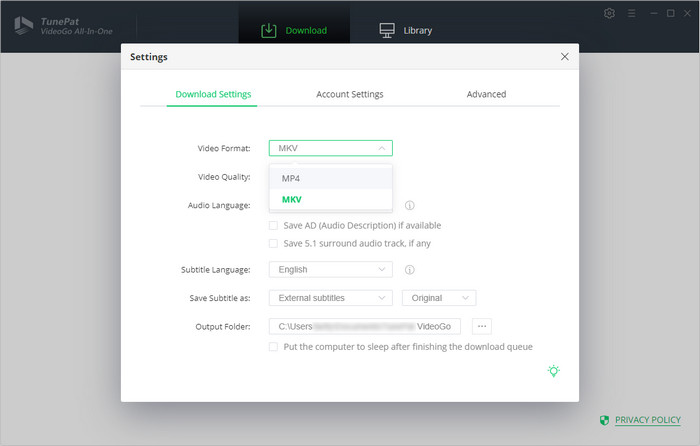Switch to the Advanced tab
This screenshot has width=700, height=446.
pyautogui.click(x=486, y=94)
